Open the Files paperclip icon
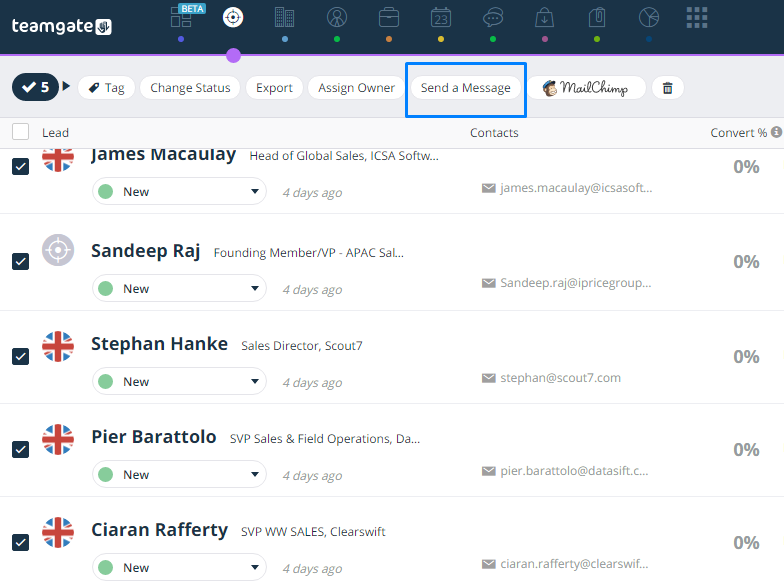Screen dimensions: 784x587 pyautogui.click(x=597, y=18)
